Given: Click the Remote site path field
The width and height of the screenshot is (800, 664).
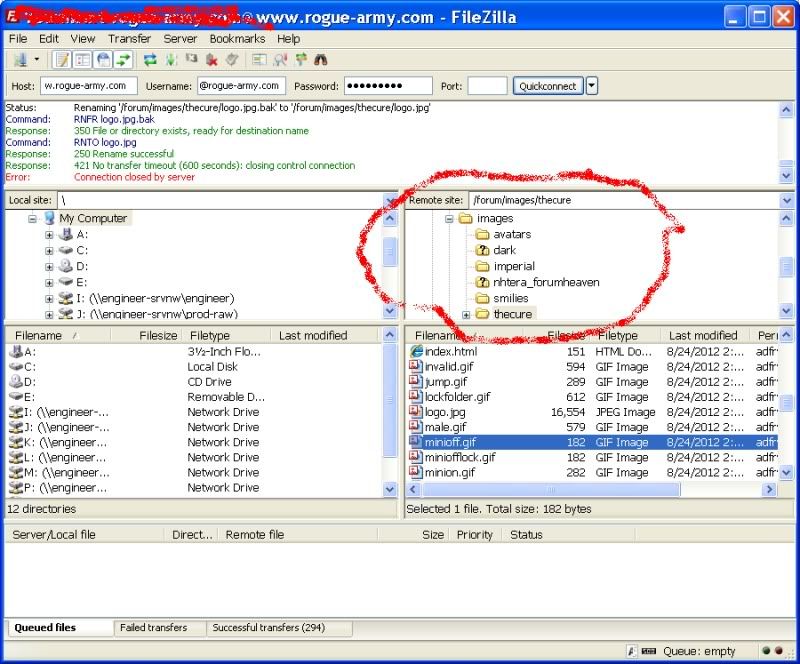Looking at the screenshot, I should point(624,200).
